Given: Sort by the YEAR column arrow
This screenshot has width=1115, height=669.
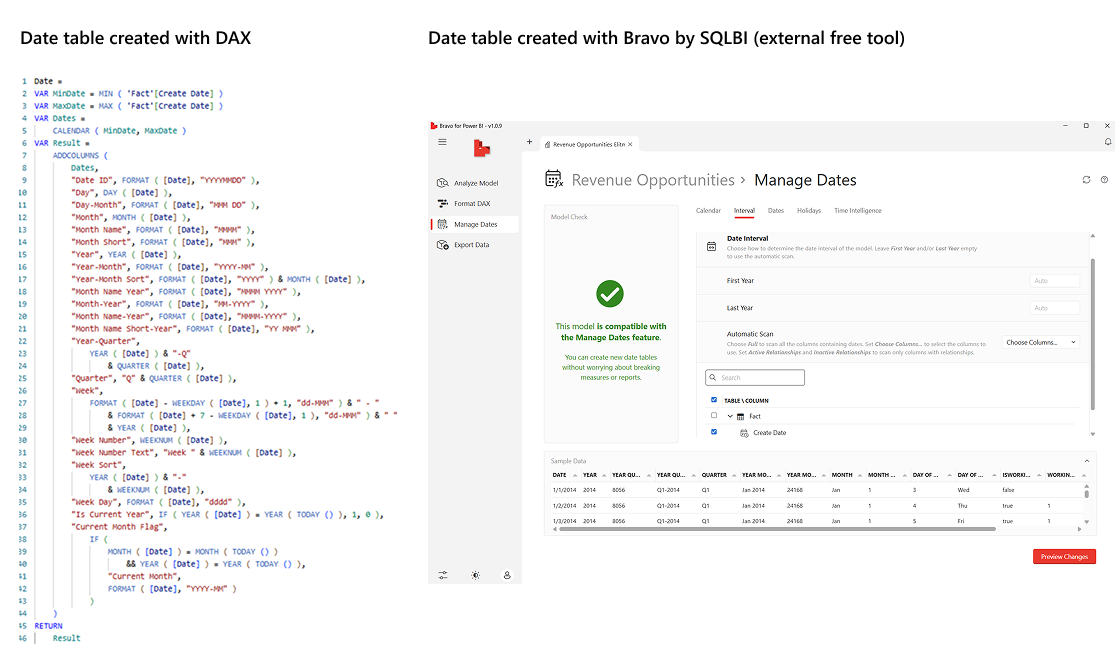Looking at the screenshot, I should 604,475.
